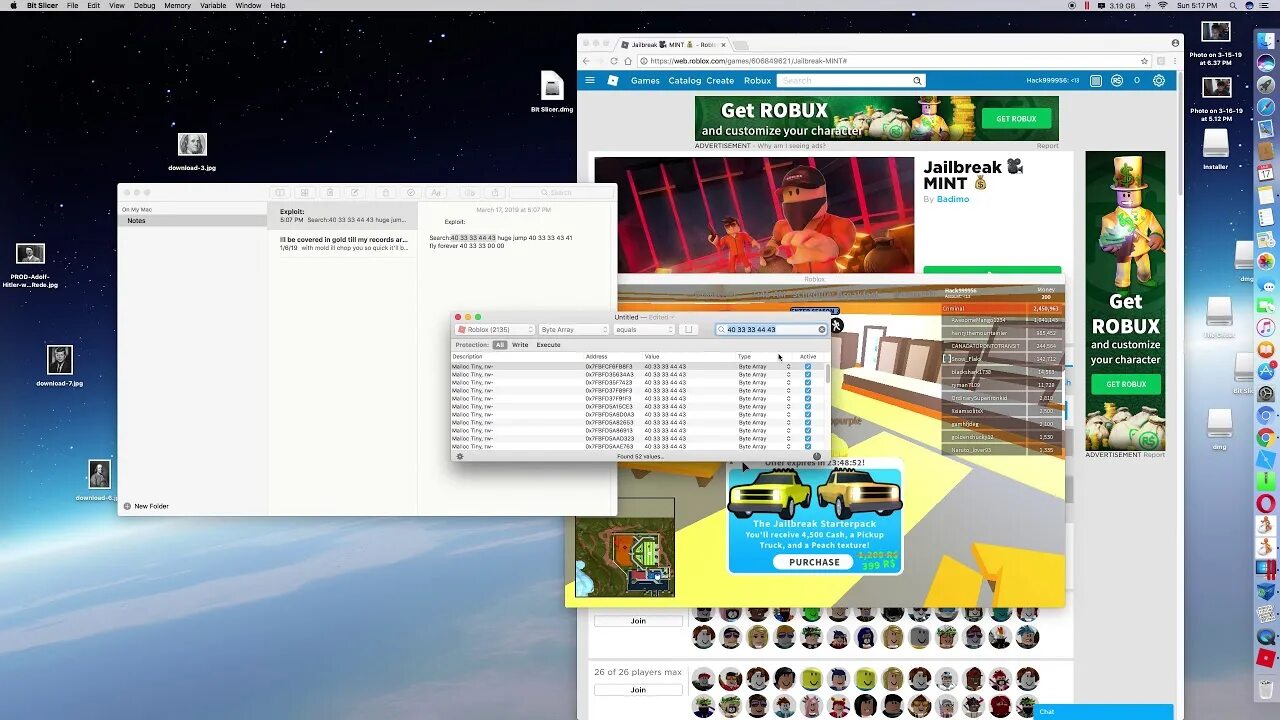1280x720 pixels.
Task: Open Untitled document title dropdown arrow
Action: coord(671,317)
